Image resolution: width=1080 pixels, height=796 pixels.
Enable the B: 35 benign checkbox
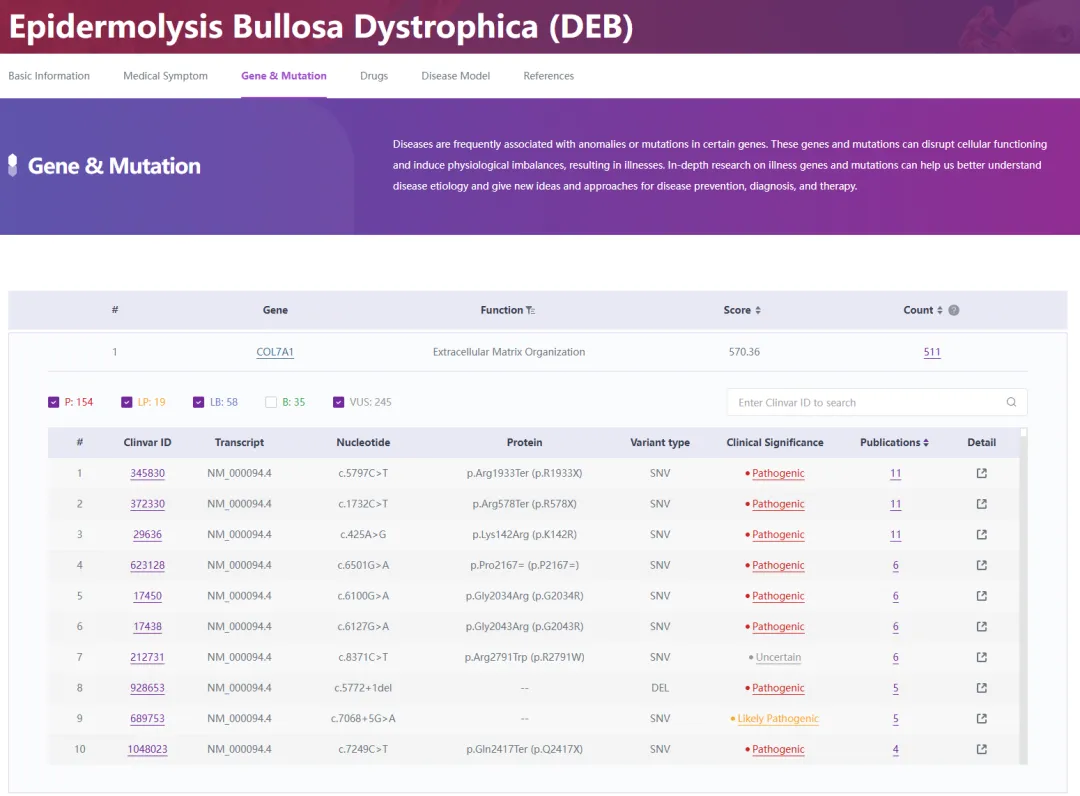pyautogui.click(x=271, y=402)
